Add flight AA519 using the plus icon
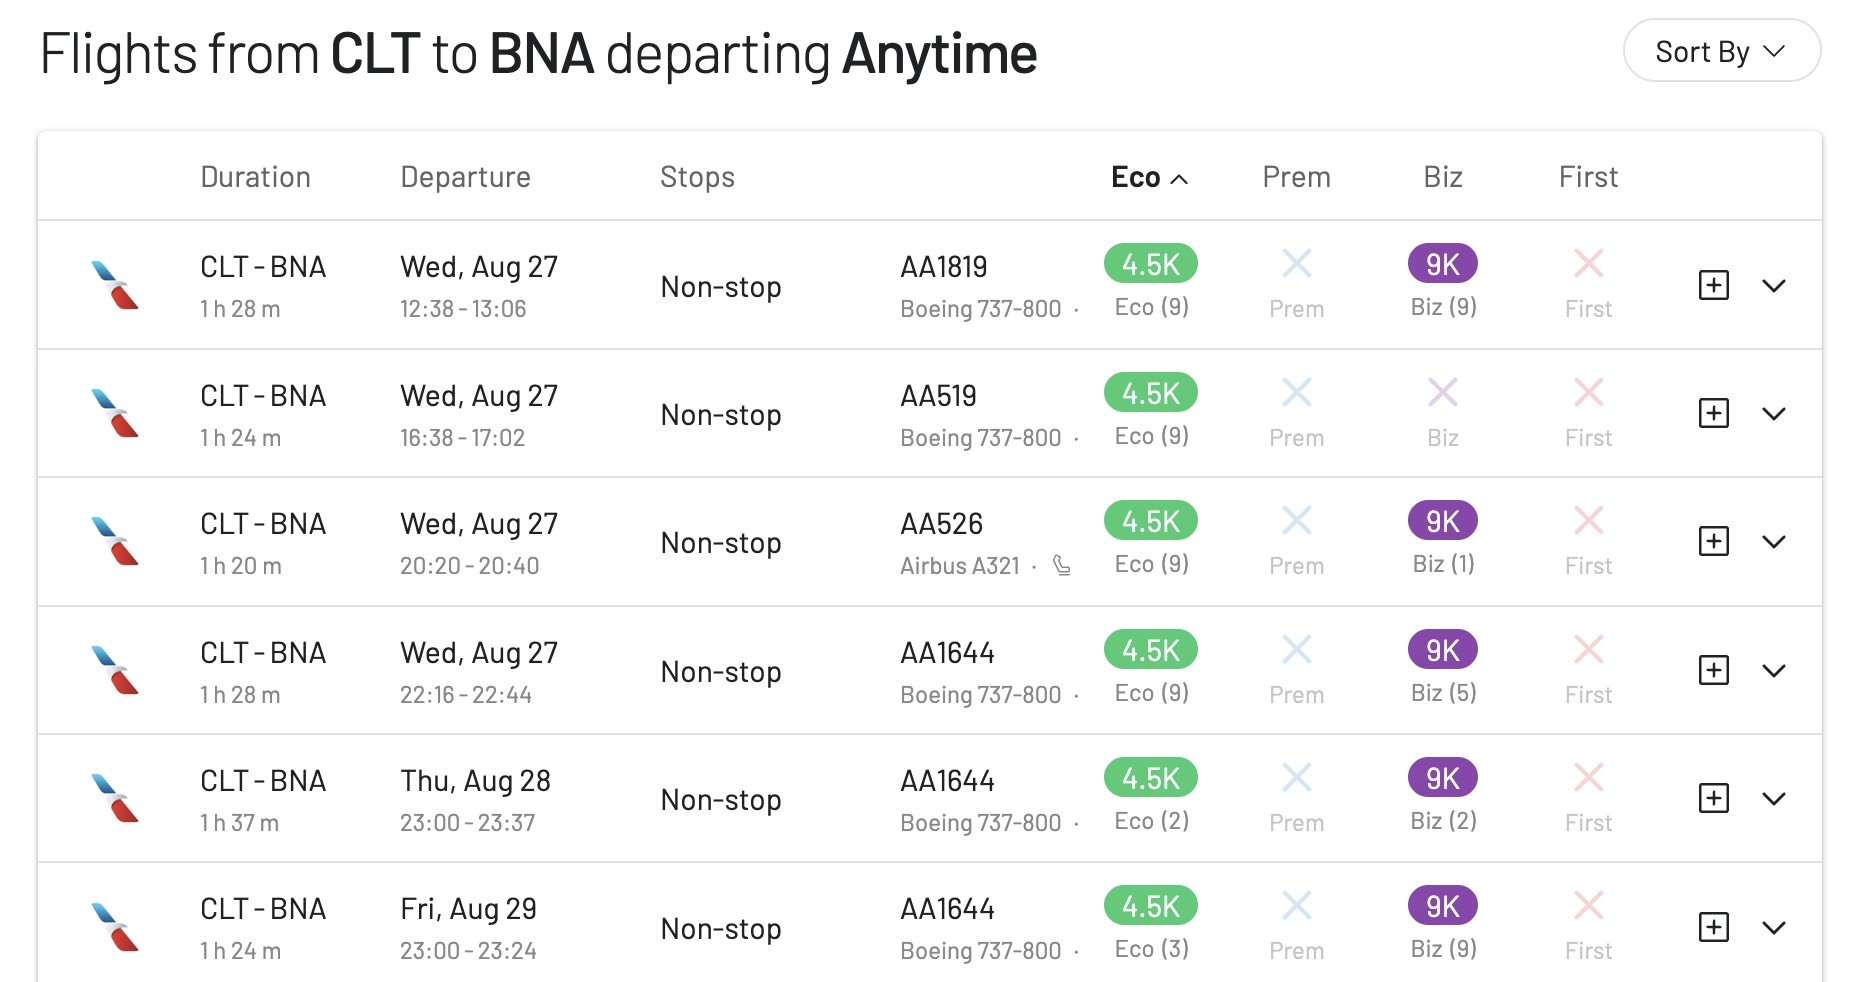Viewport: 1854px width, 982px height. pyautogui.click(x=1714, y=413)
